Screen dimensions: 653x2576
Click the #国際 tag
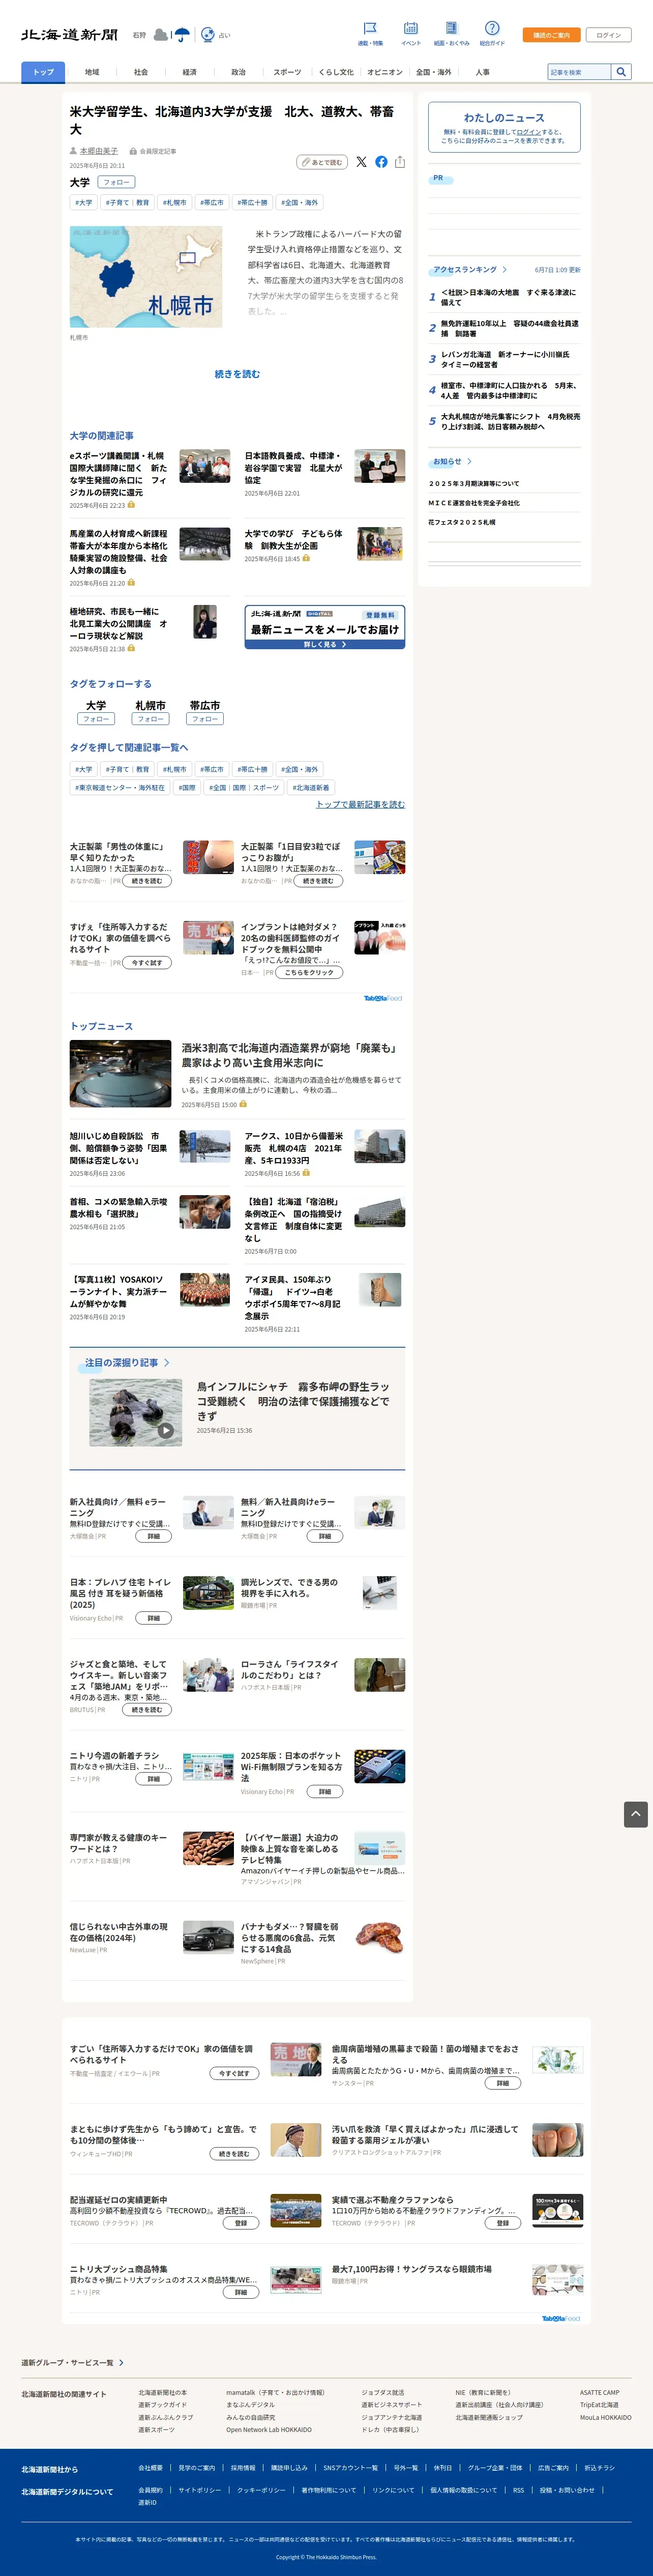tap(187, 787)
